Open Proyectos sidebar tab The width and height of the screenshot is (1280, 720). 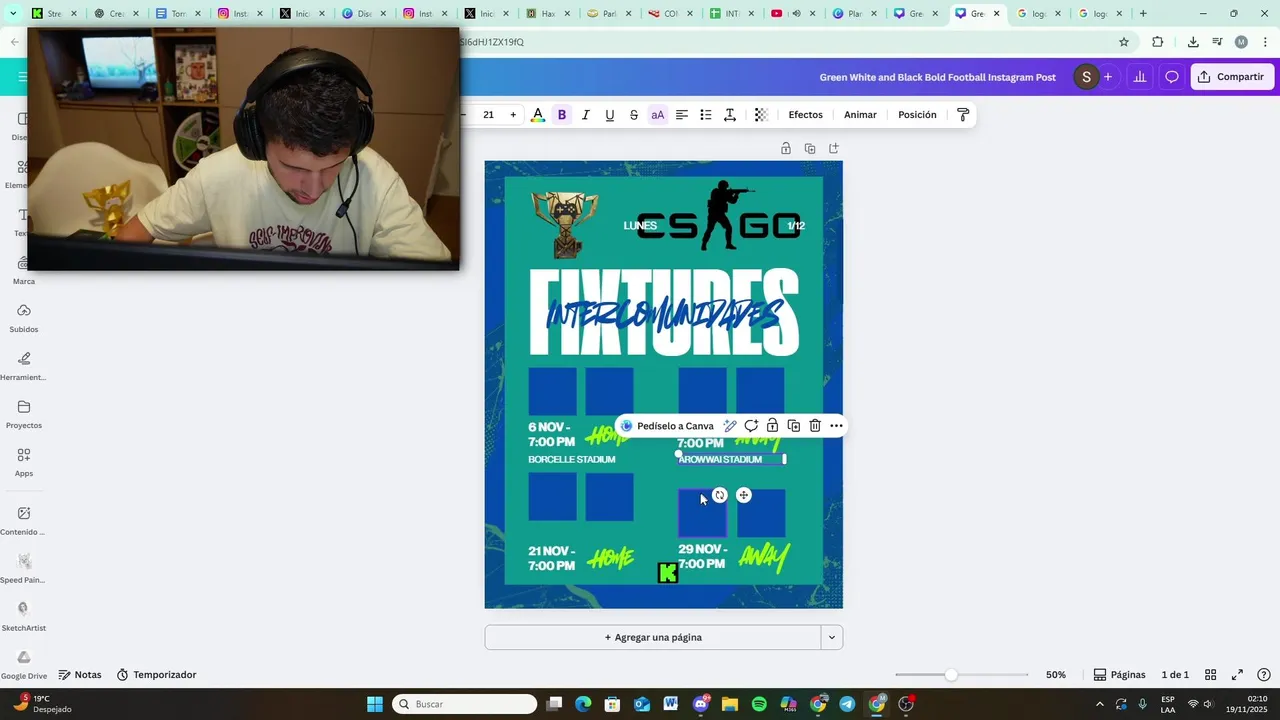point(24,413)
